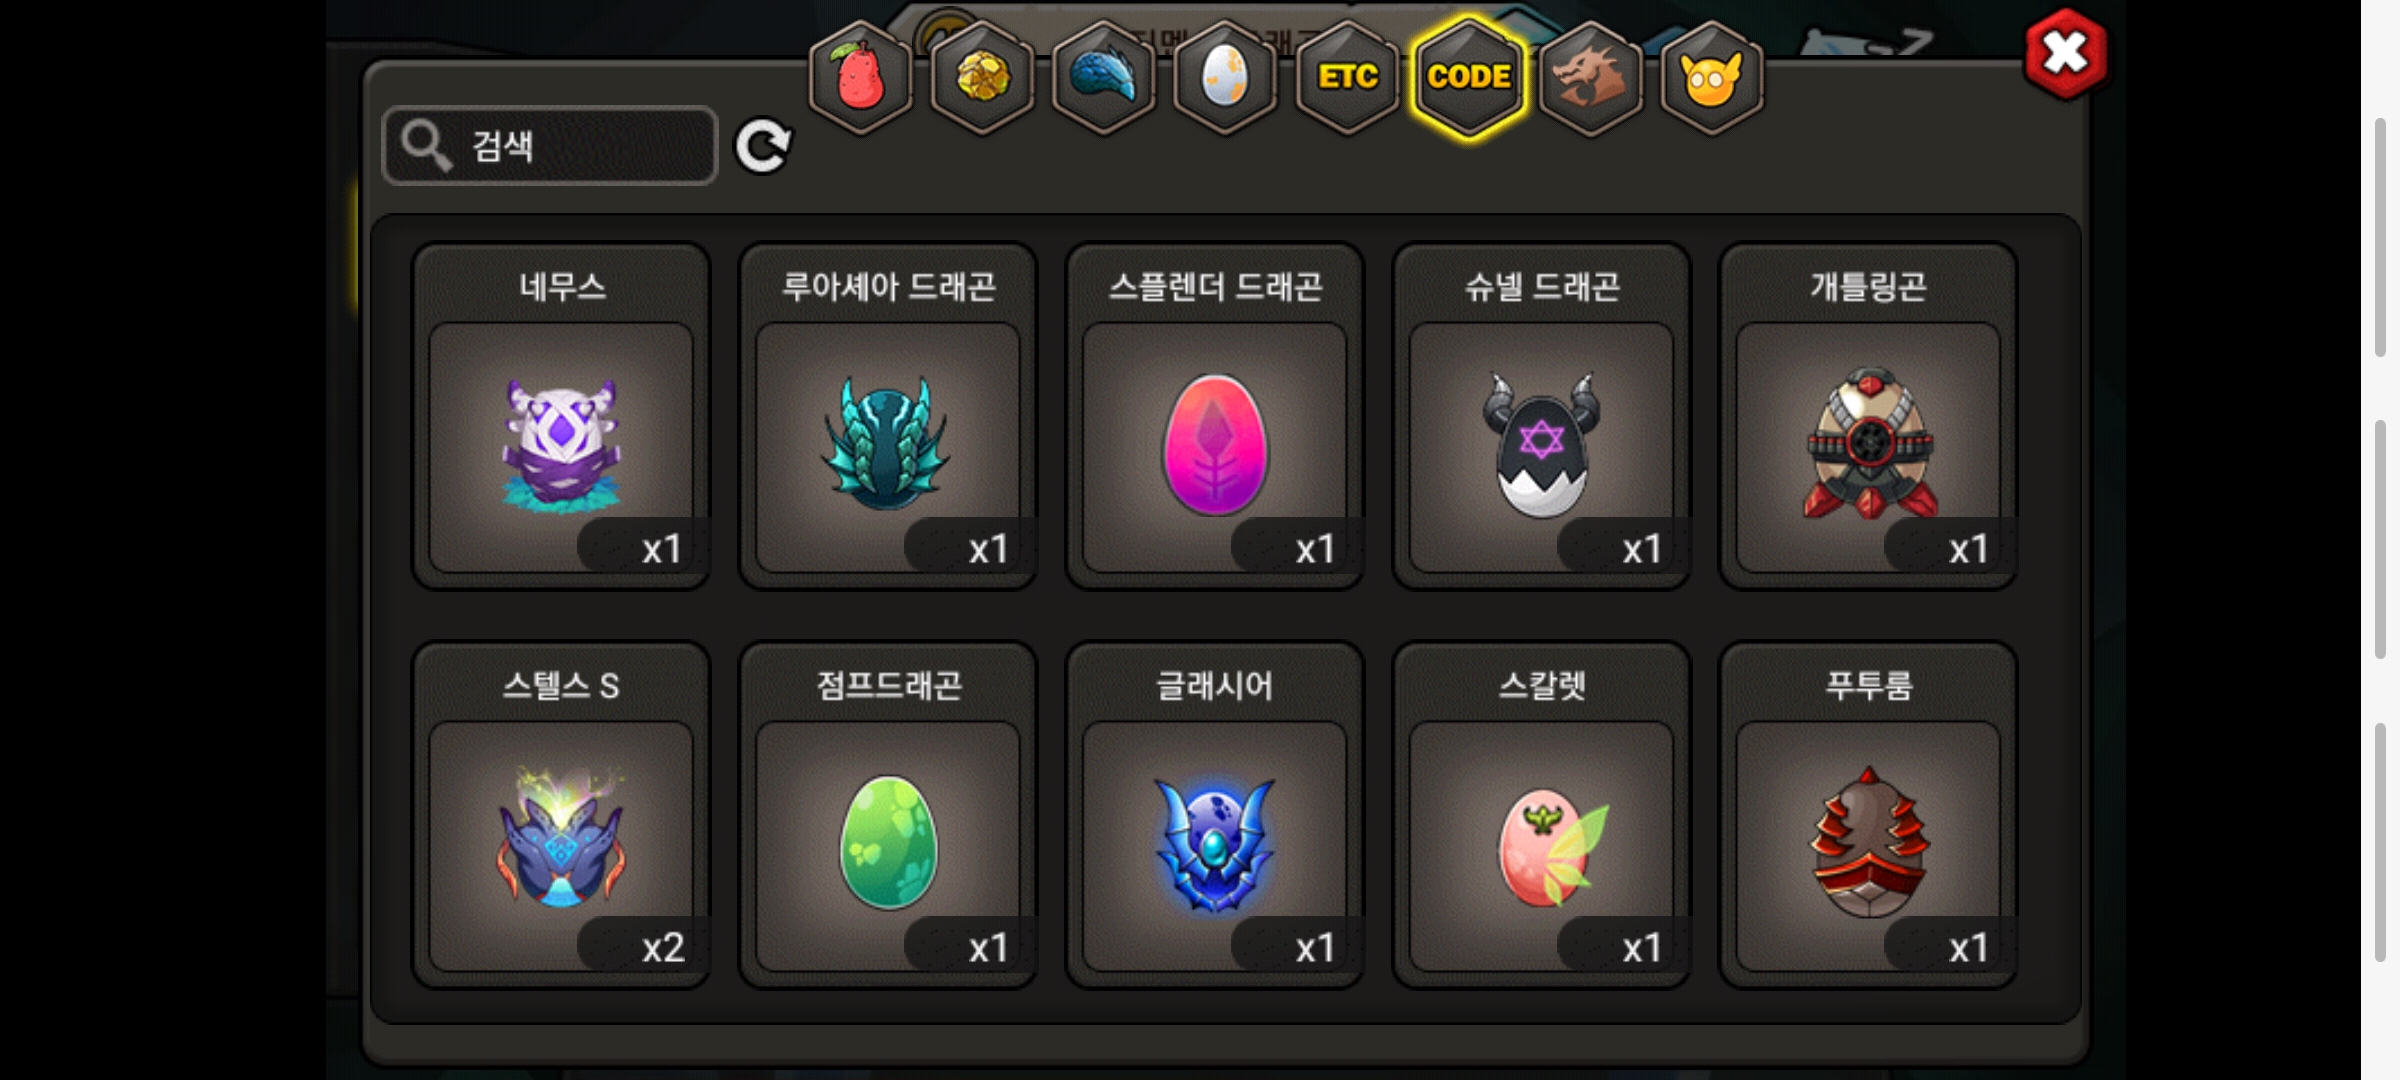Open the red fruit food tab

860,78
